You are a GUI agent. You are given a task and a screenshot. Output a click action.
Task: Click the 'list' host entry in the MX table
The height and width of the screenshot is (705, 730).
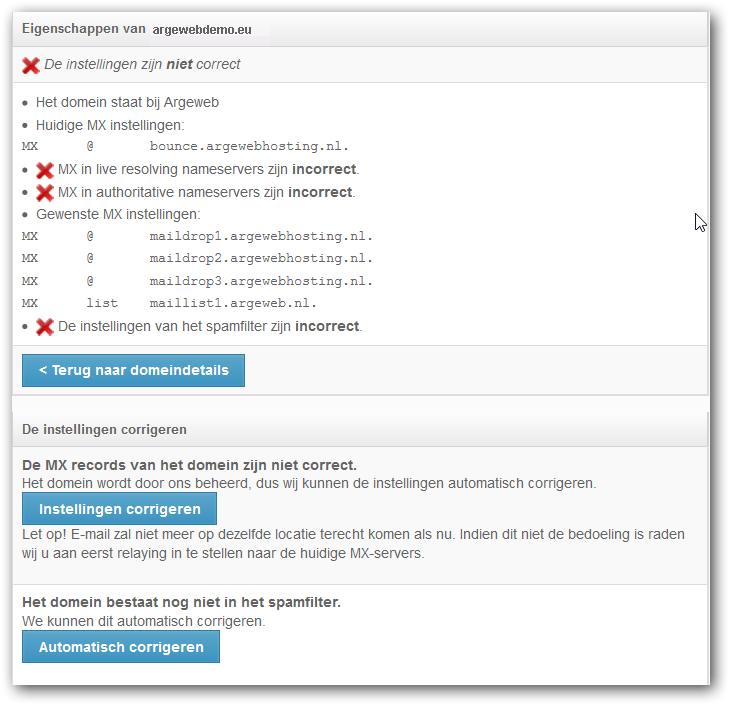pyautogui.click(x=102, y=303)
